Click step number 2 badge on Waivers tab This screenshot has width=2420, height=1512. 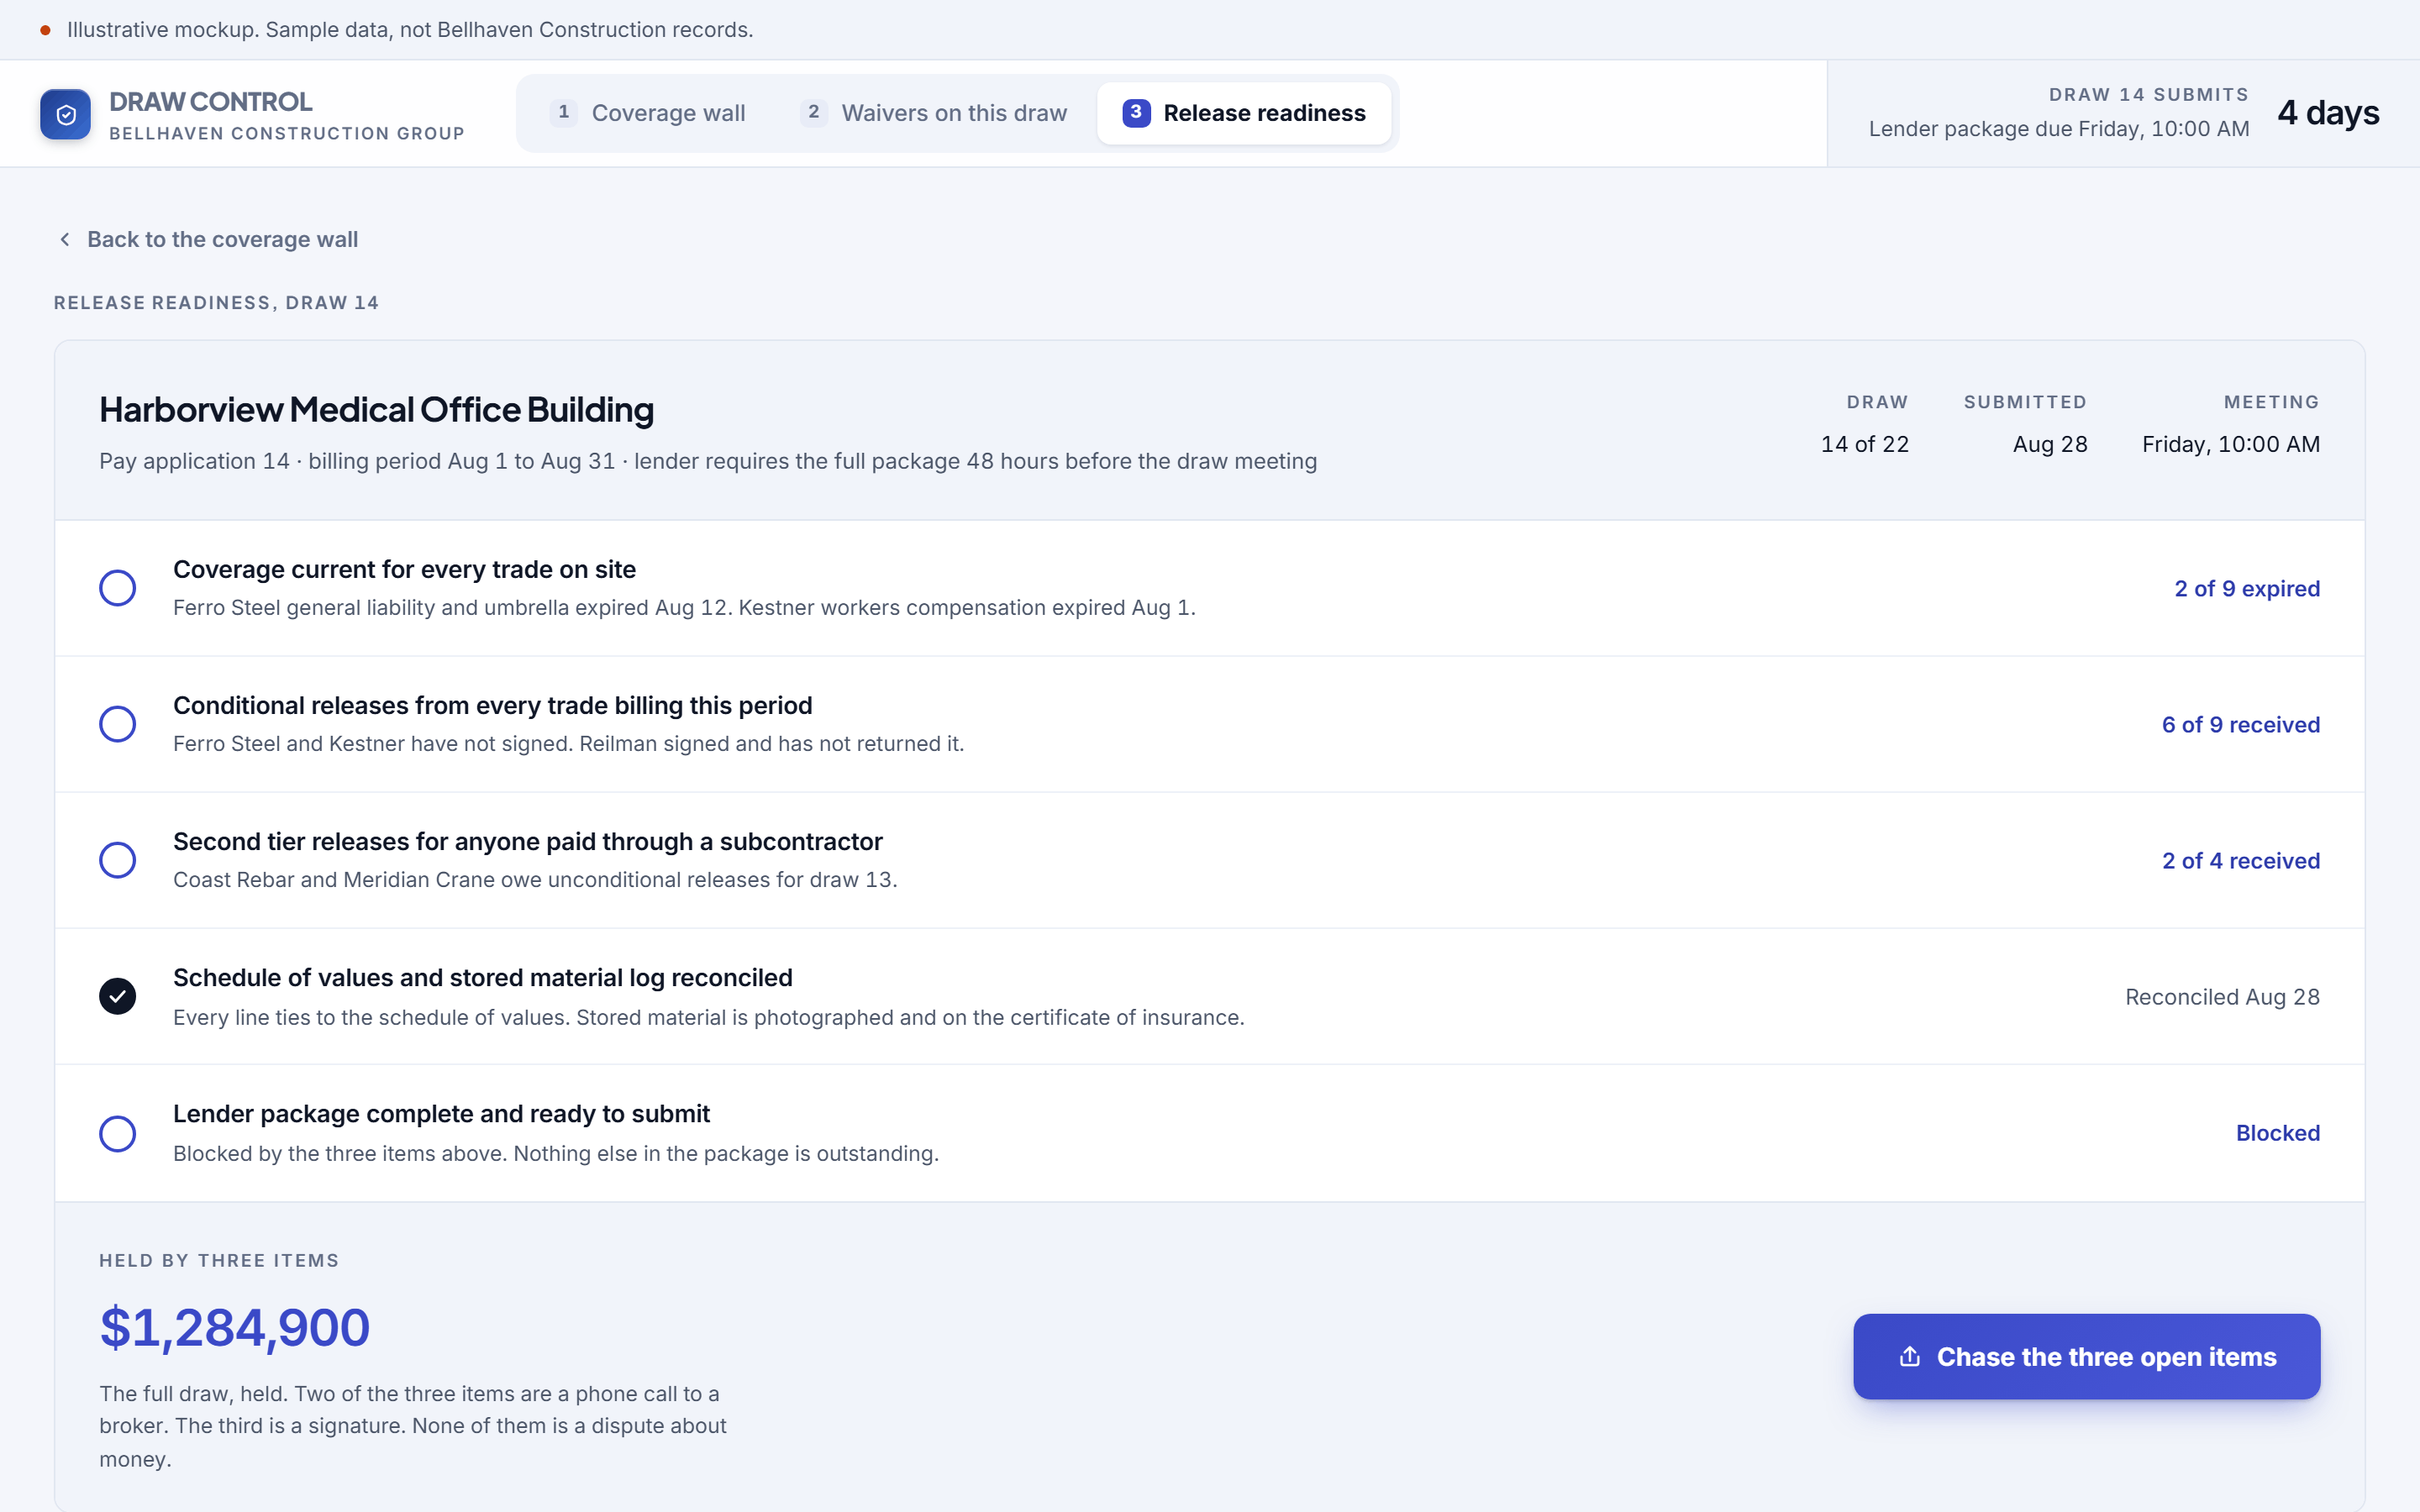(x=814, y=112)
